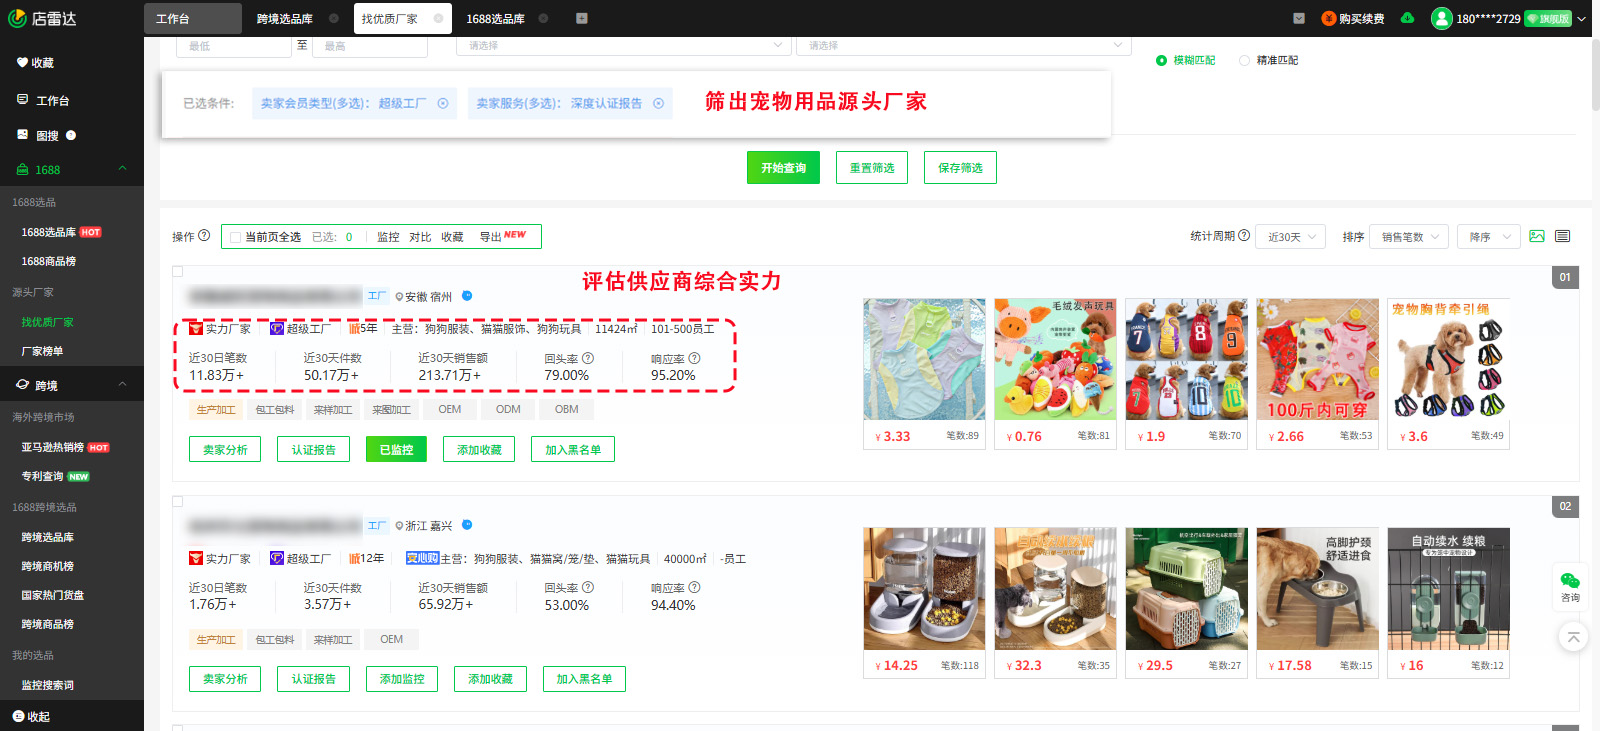1600x731 pixels.
Task: Open the ¥3.33 pet clothing product thumbnail
Action: coord(924,359)
